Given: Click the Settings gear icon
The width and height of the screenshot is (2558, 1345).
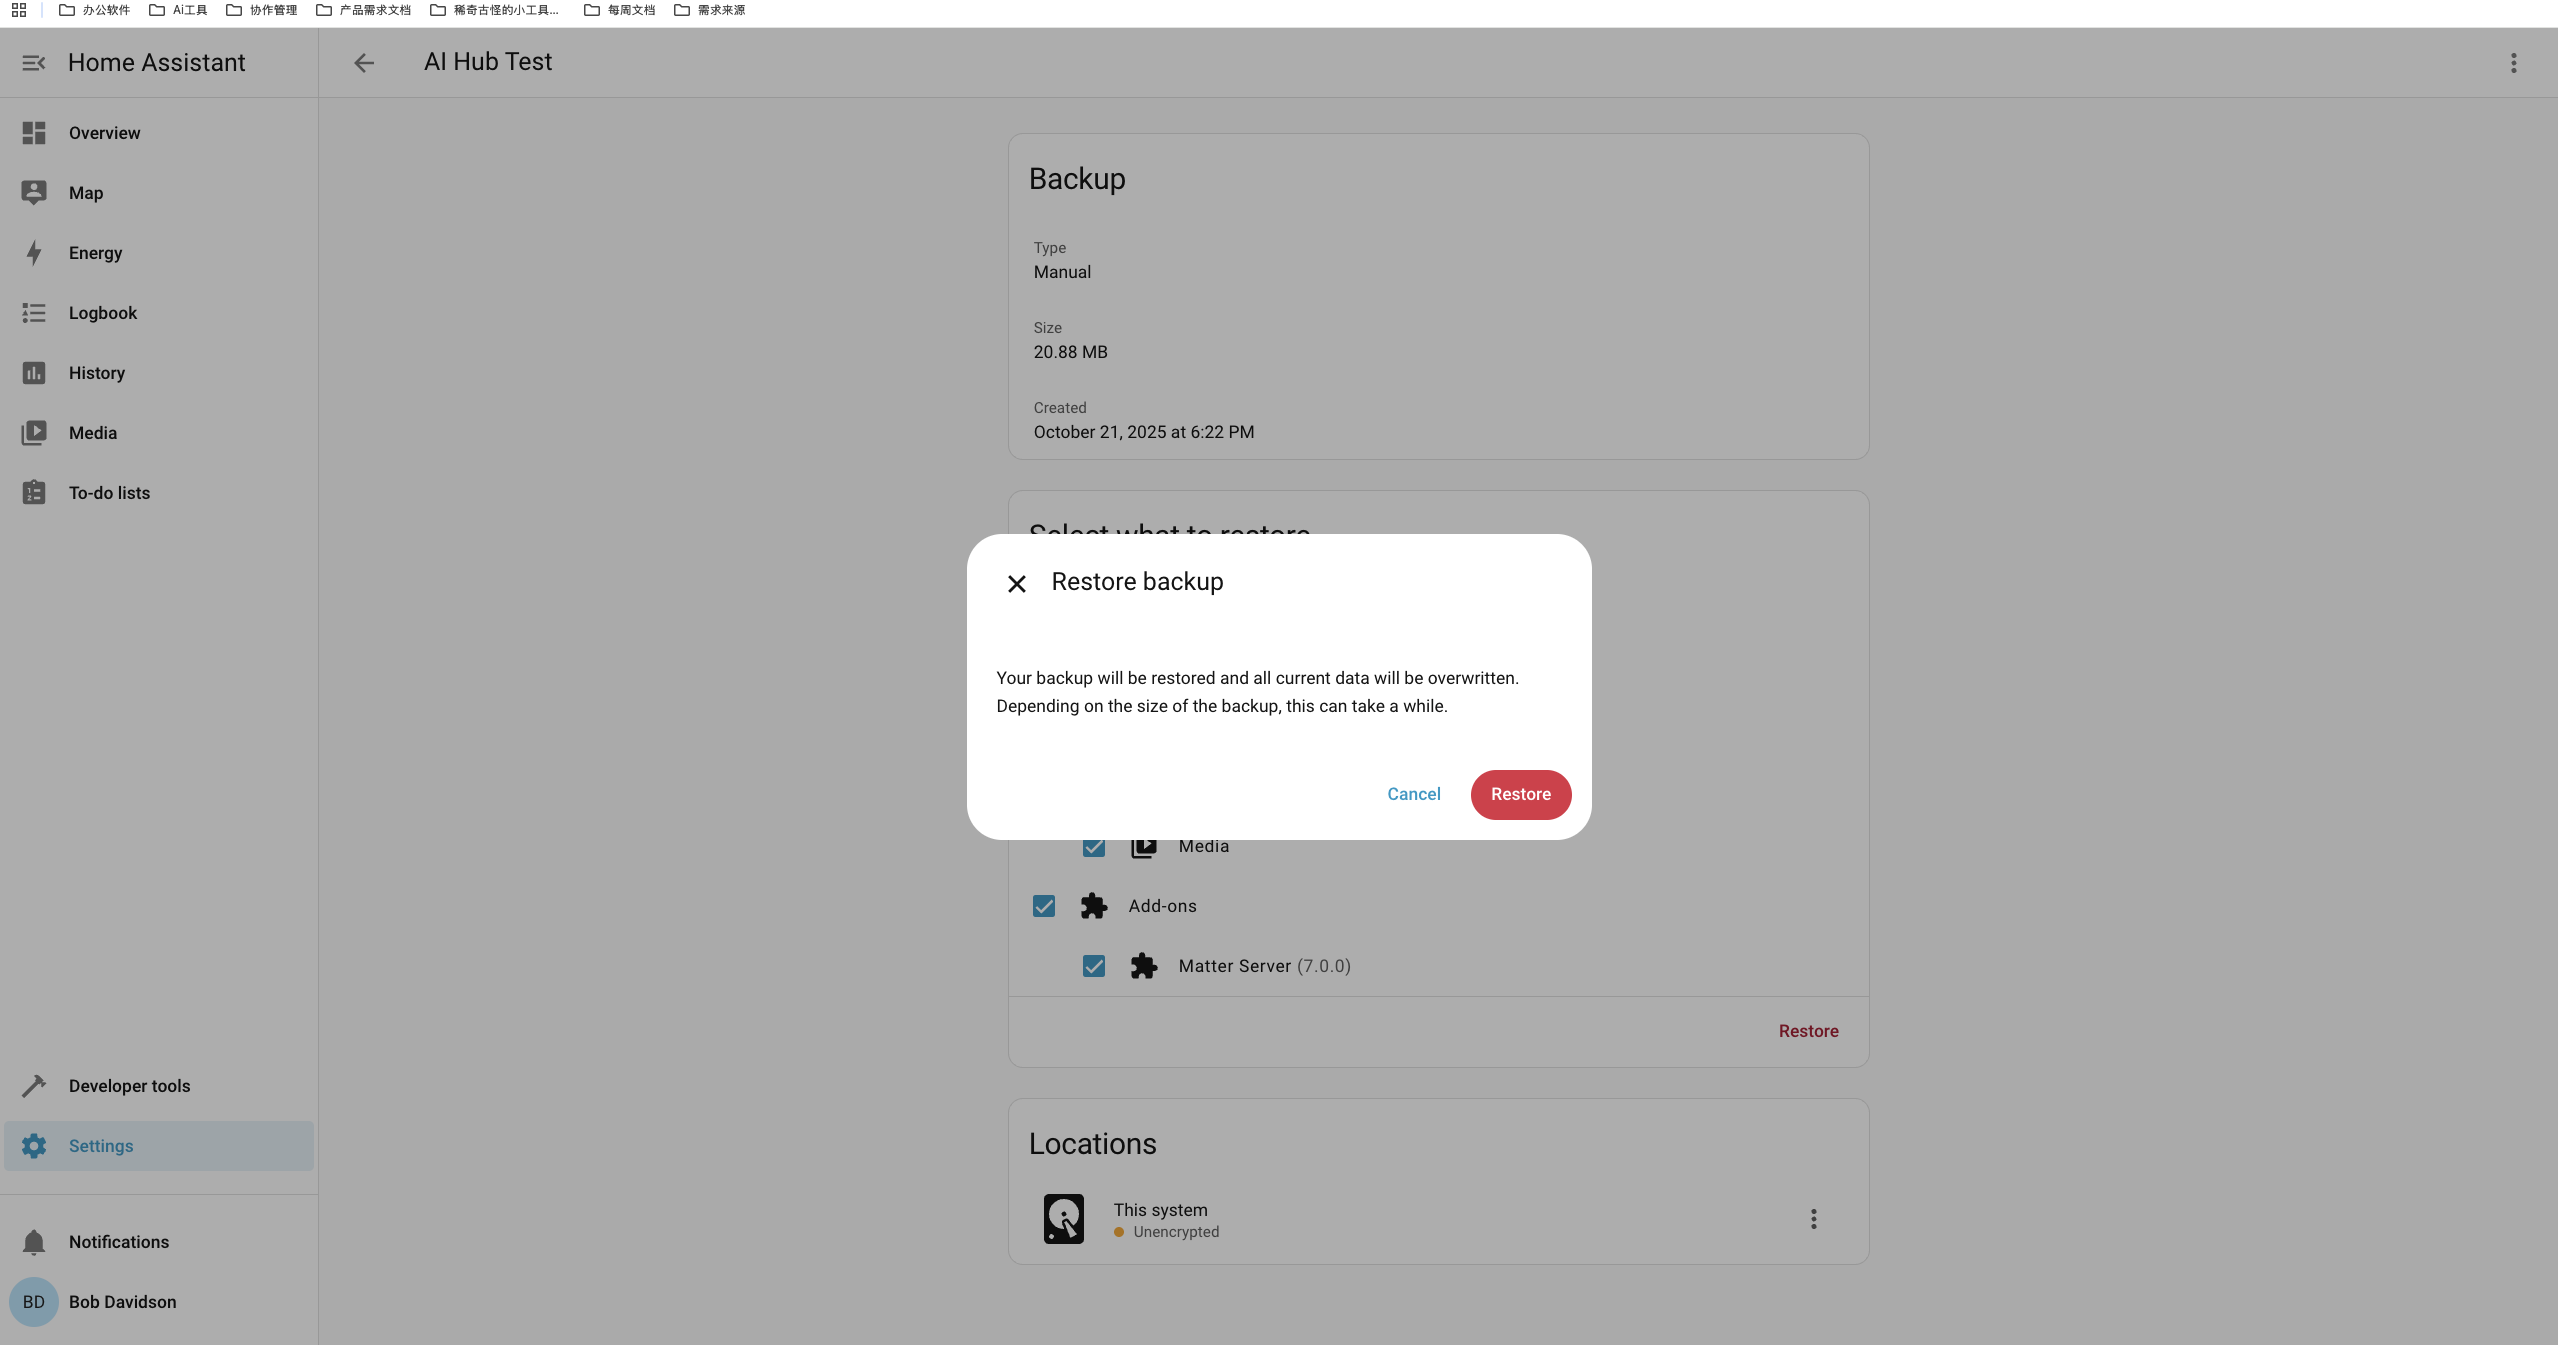Looking at the screenshot, I should (x=34, y=1146).
